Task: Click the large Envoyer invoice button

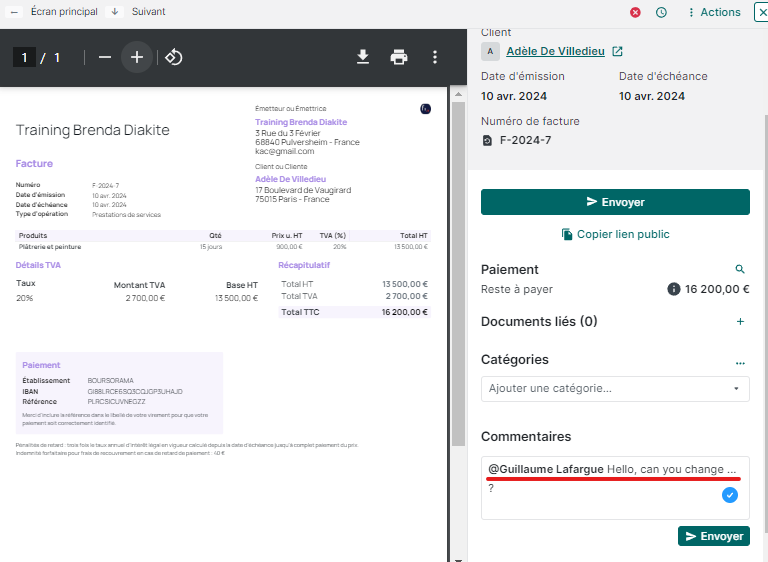Action: [615, 202]
